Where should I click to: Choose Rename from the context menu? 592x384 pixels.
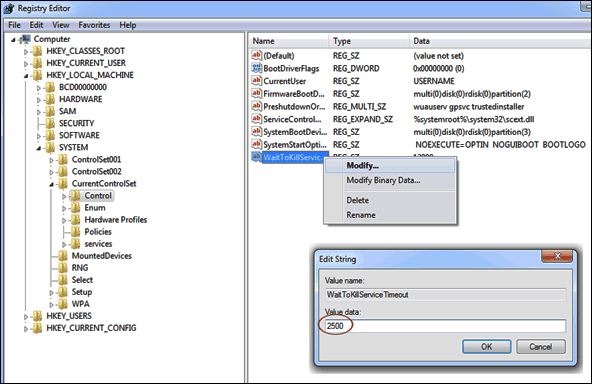point(390,215)
